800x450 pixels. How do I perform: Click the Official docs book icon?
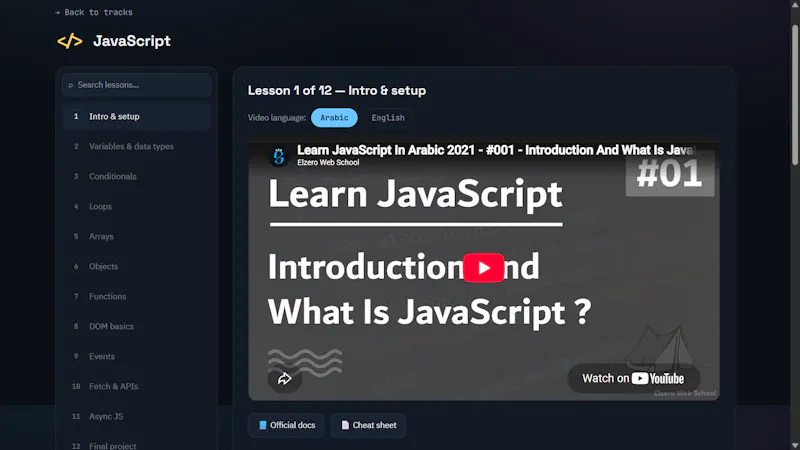tap(263, 426)
